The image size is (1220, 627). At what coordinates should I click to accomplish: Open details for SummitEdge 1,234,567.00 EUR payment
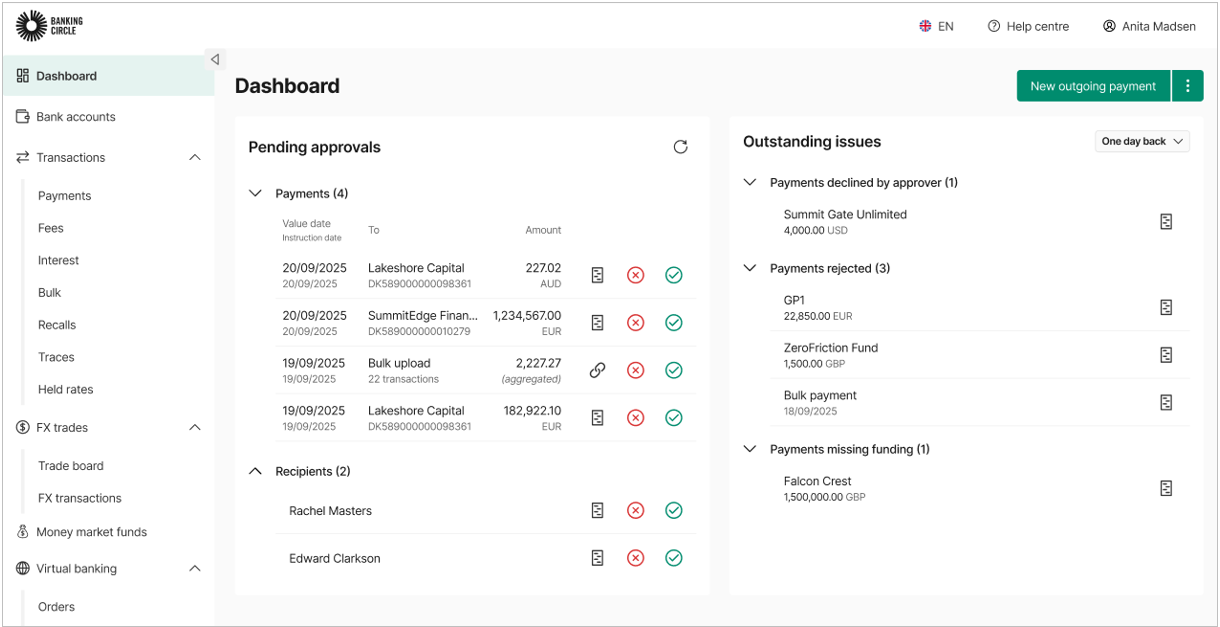point(597,323)
